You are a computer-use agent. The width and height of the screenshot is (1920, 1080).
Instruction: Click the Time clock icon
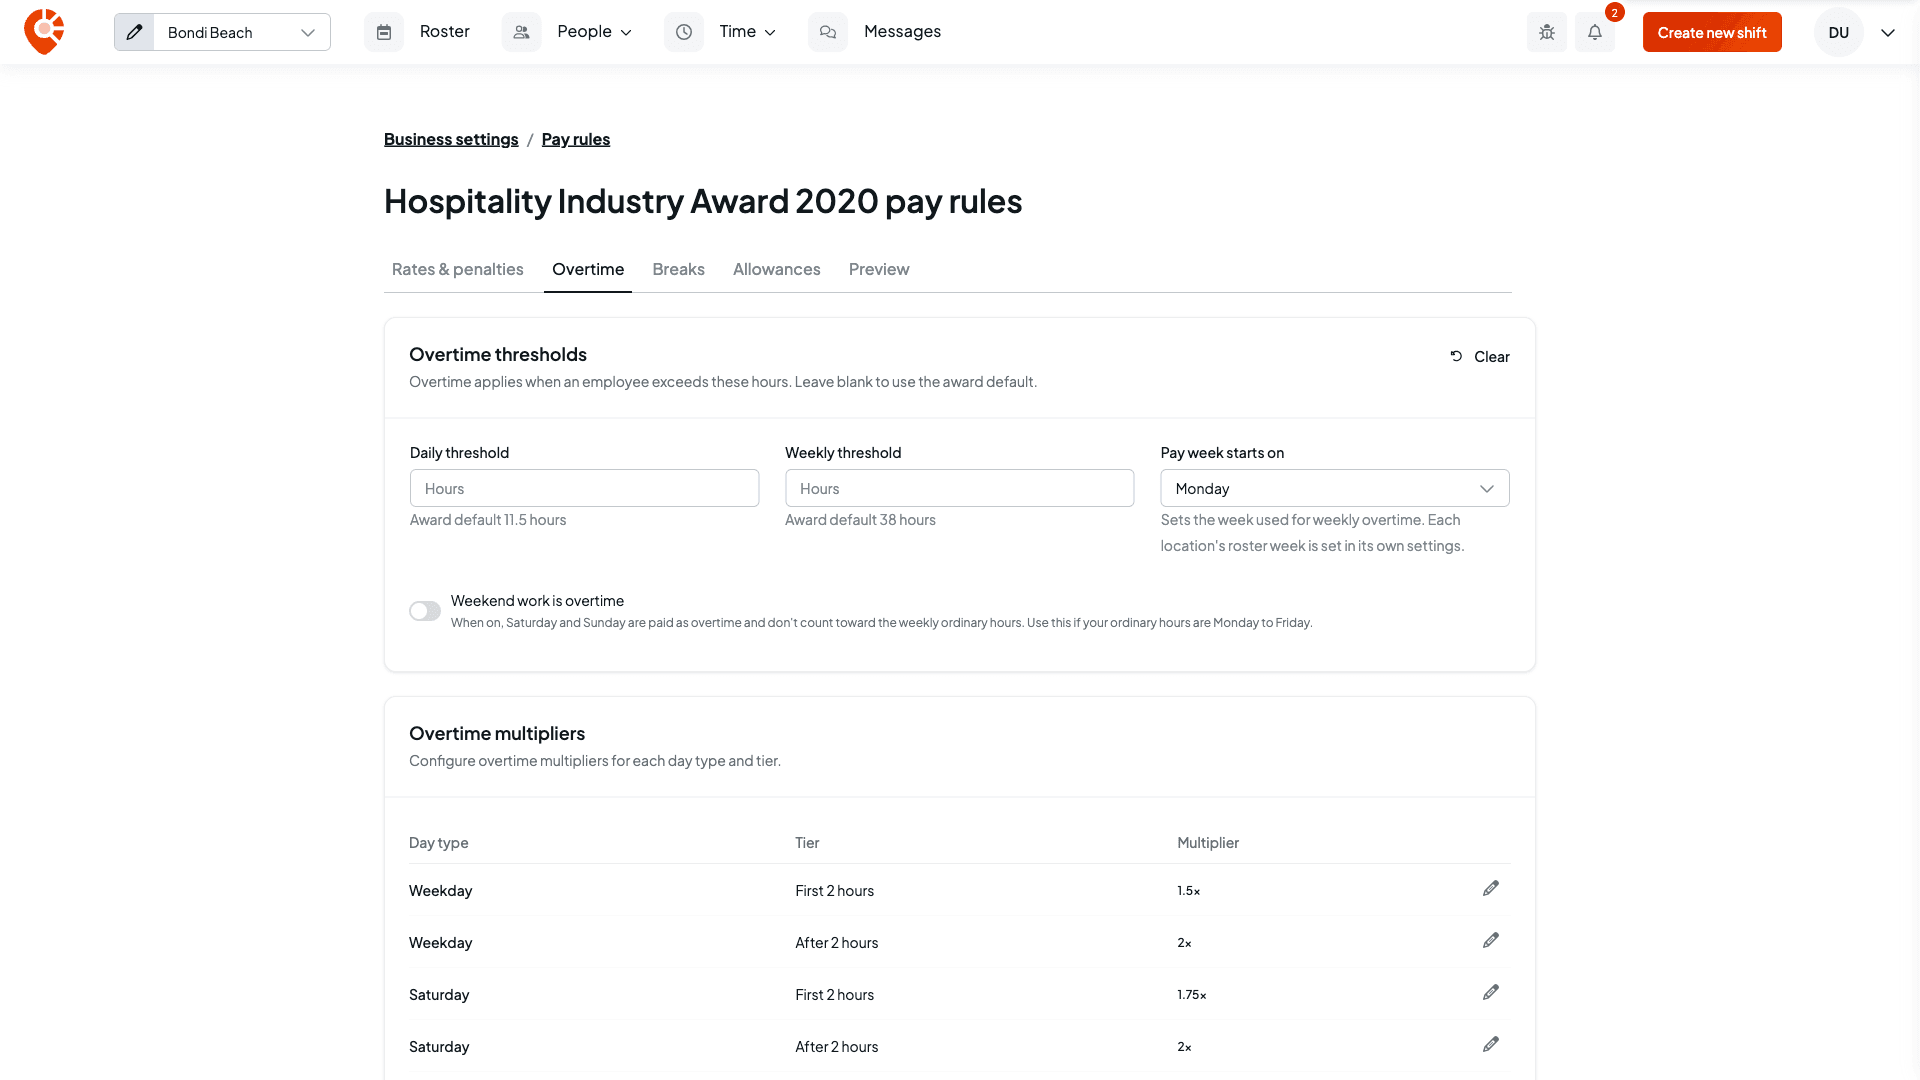(684, 32)
